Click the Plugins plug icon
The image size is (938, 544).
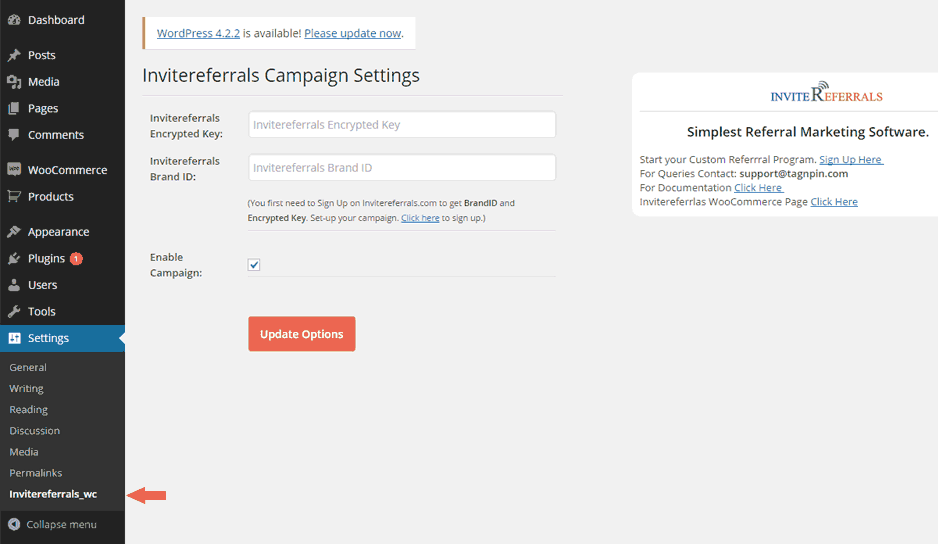point(14,258)
